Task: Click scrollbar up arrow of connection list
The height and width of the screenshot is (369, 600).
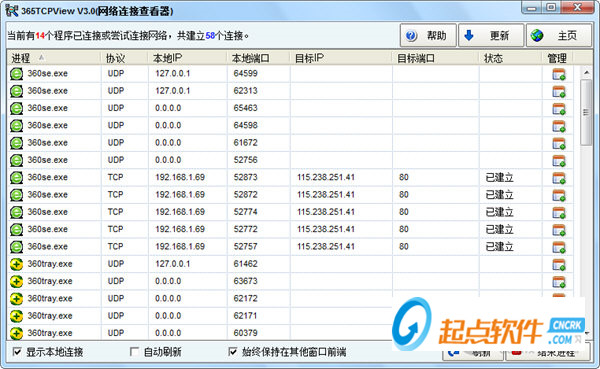Action: tap(586, 72)
